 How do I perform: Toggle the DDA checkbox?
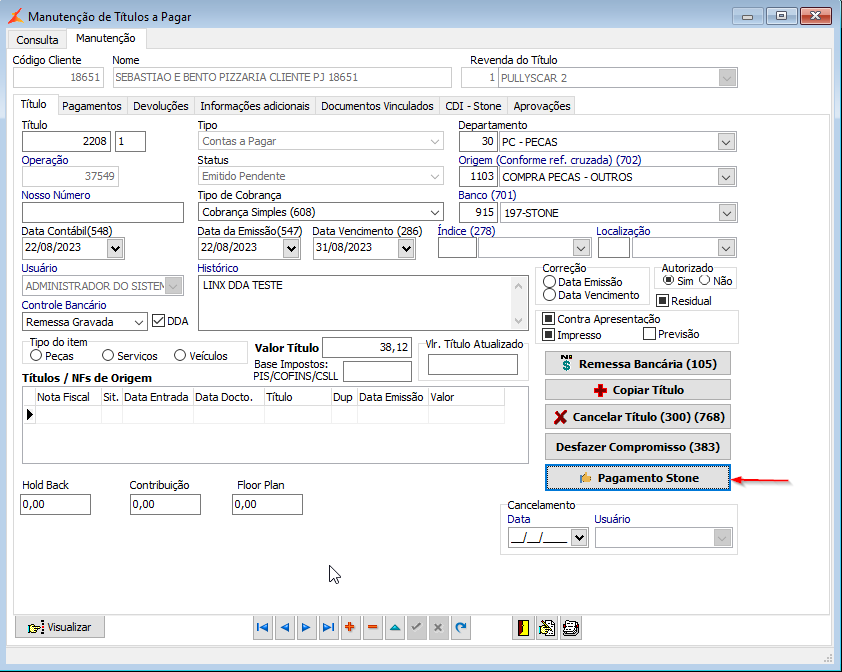click(x=158, y=321)
